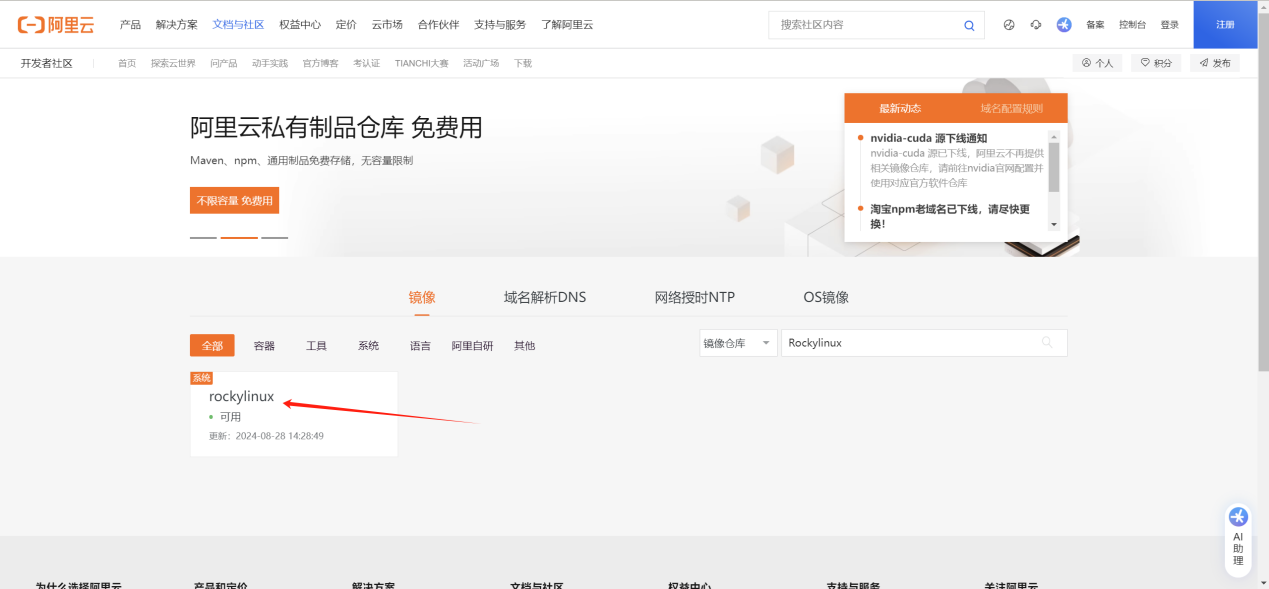The image size is (1269, 589).
Task: Click the community search magnifier icon
Action: click(969, 26)
